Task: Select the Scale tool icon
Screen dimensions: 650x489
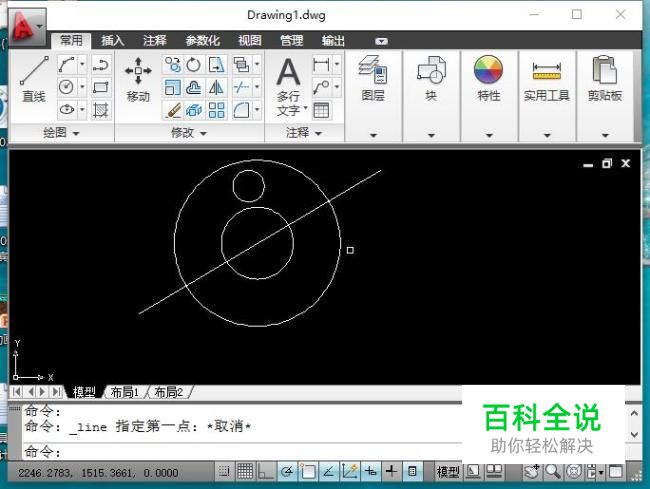Action: point(172,87)
